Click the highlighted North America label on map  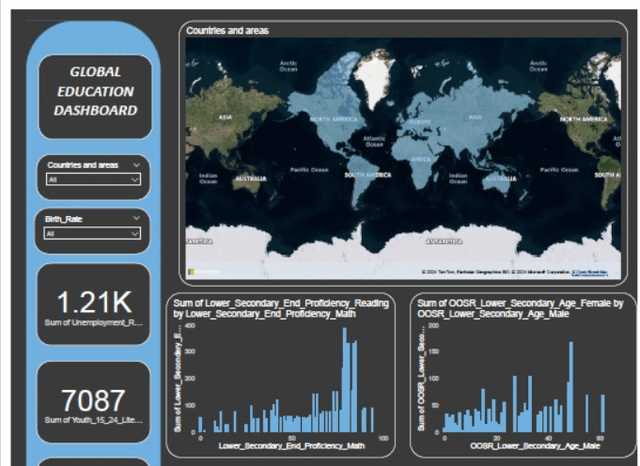pyautogui.click(x=333, y=119)
